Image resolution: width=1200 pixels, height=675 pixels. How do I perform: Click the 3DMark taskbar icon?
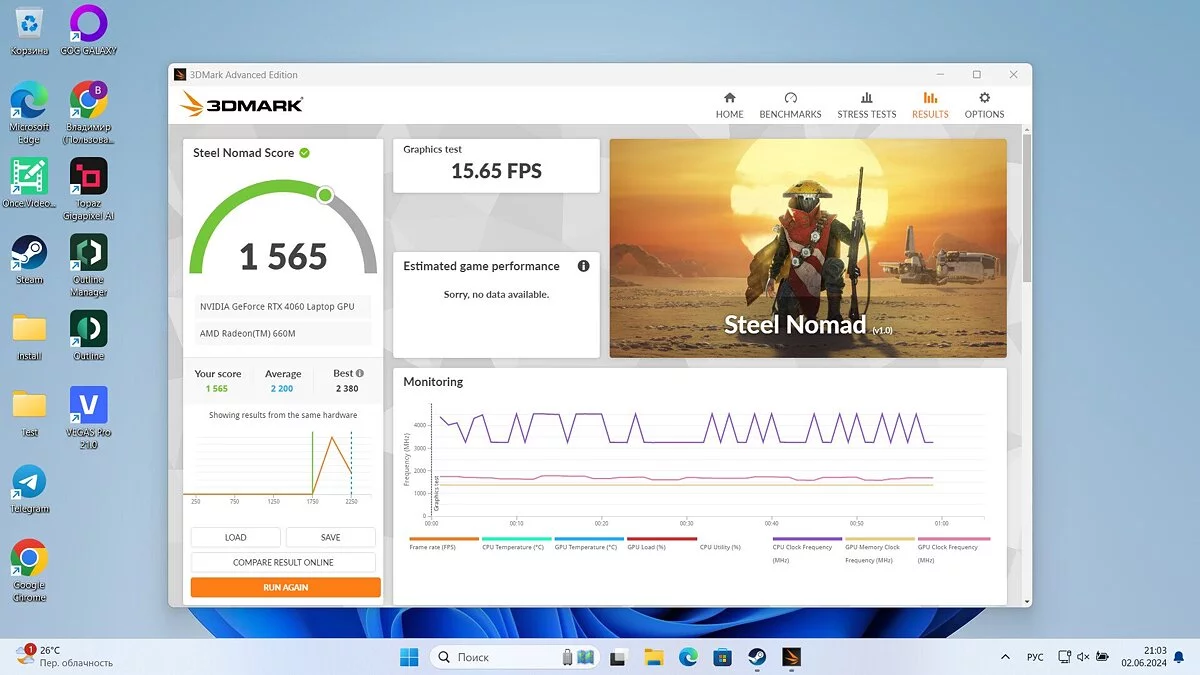pyautogui.click(x=790, y=657)
